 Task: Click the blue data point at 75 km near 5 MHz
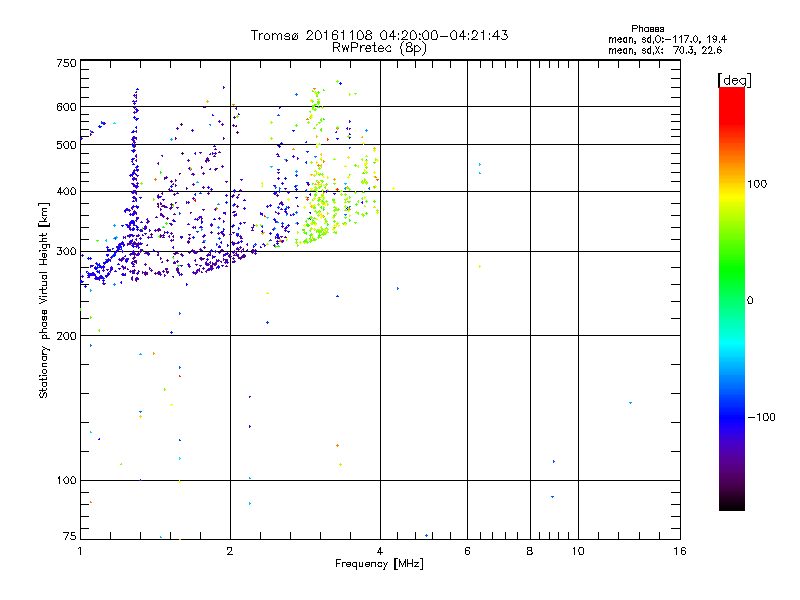coord(427,535)
